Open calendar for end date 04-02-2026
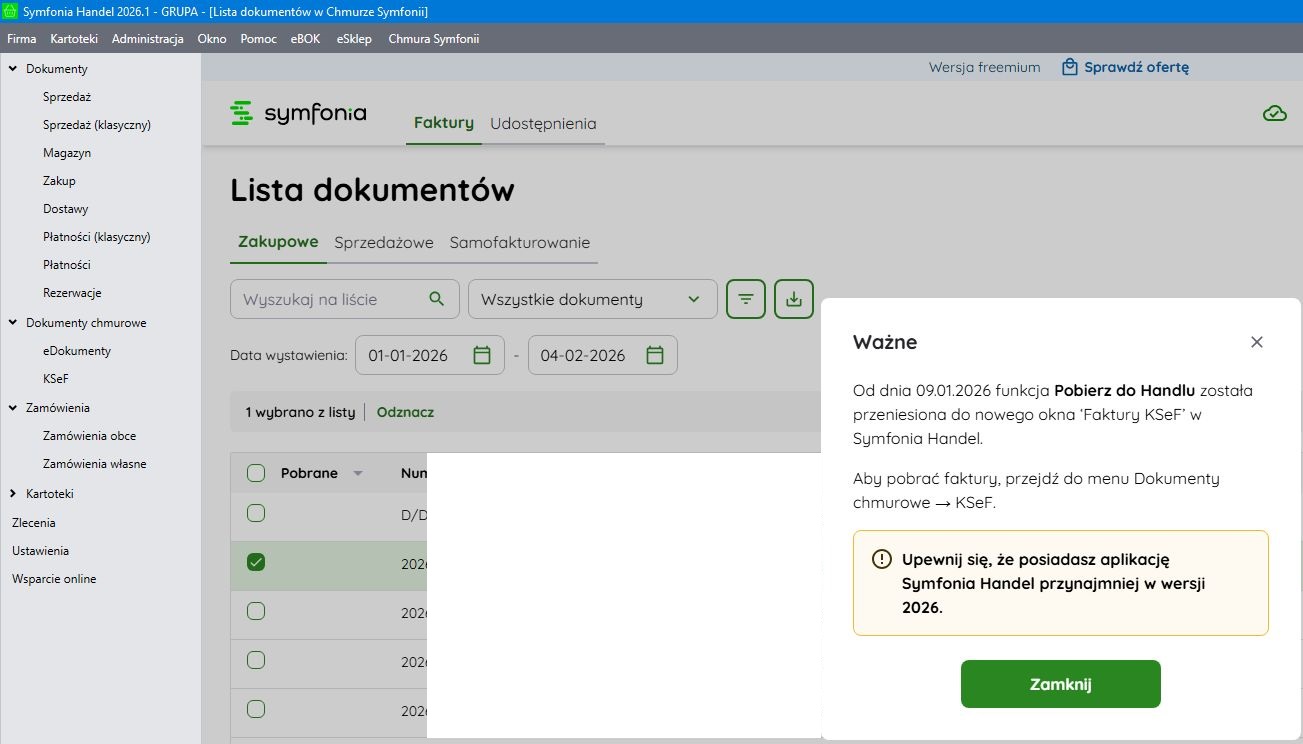Image resolution: width=1303 pixels, height=744 pixels. pos(655,355)
